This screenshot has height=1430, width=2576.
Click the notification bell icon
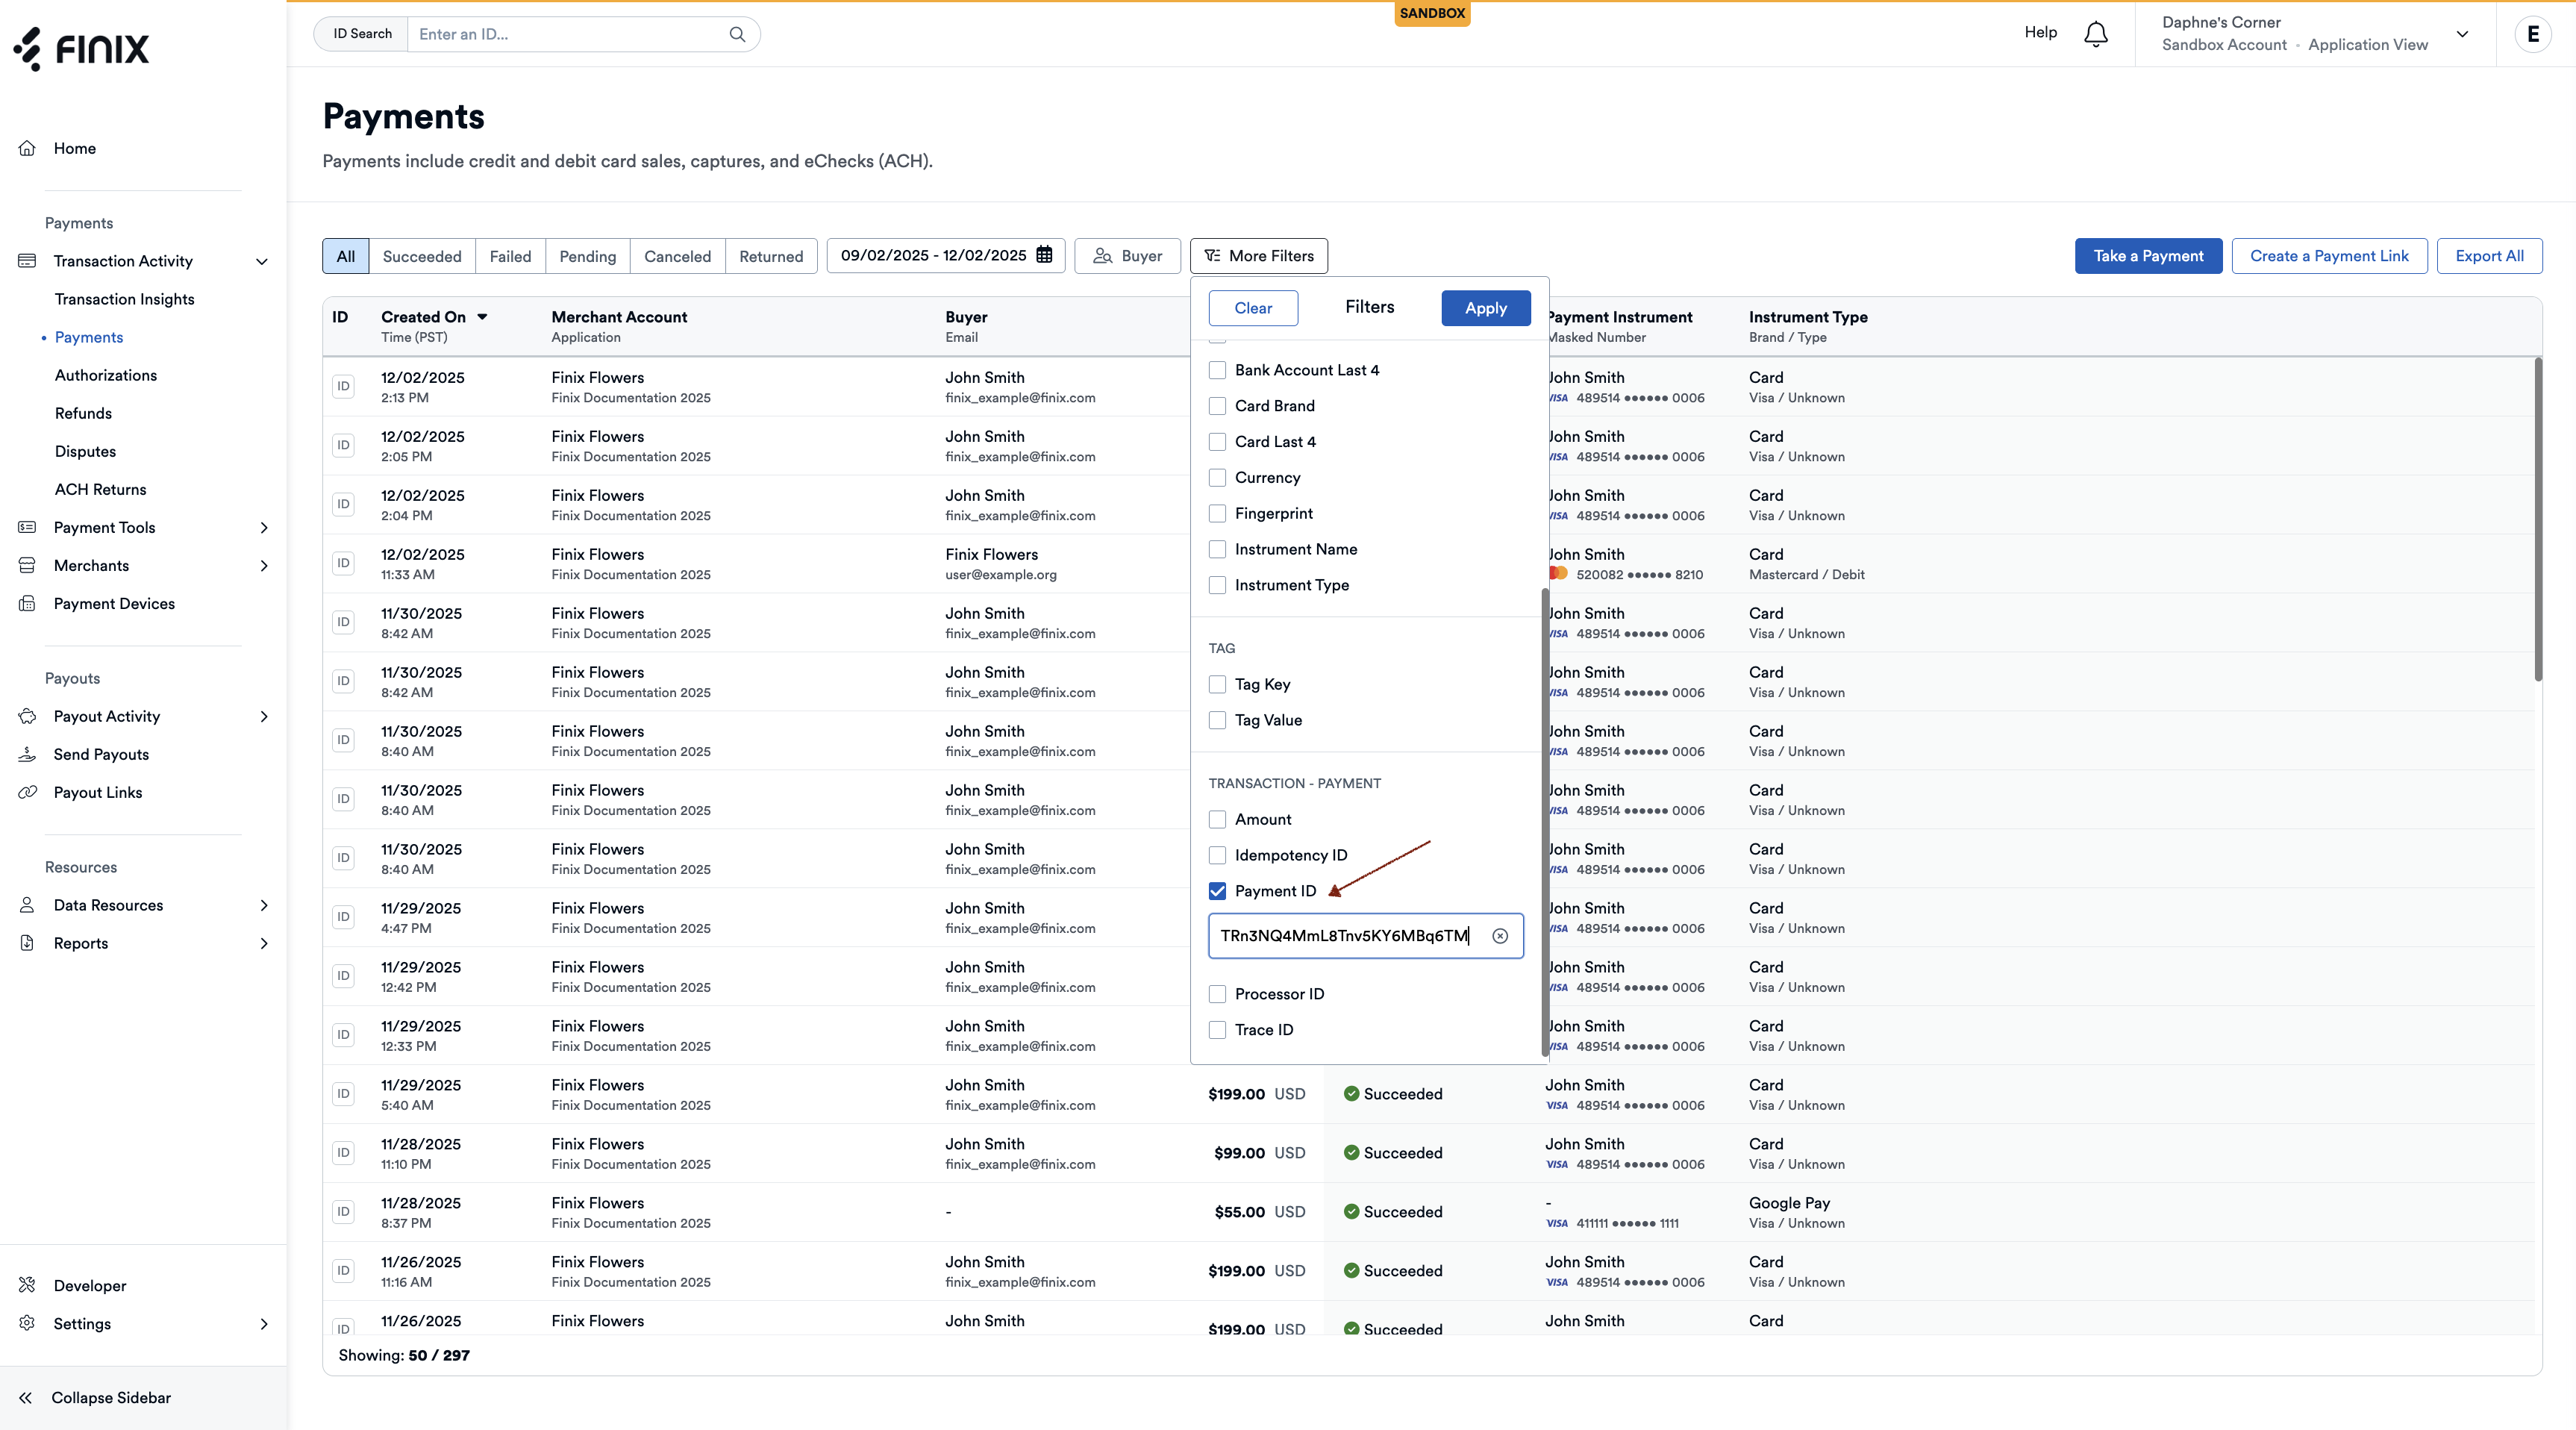[x=2095, y=34]
